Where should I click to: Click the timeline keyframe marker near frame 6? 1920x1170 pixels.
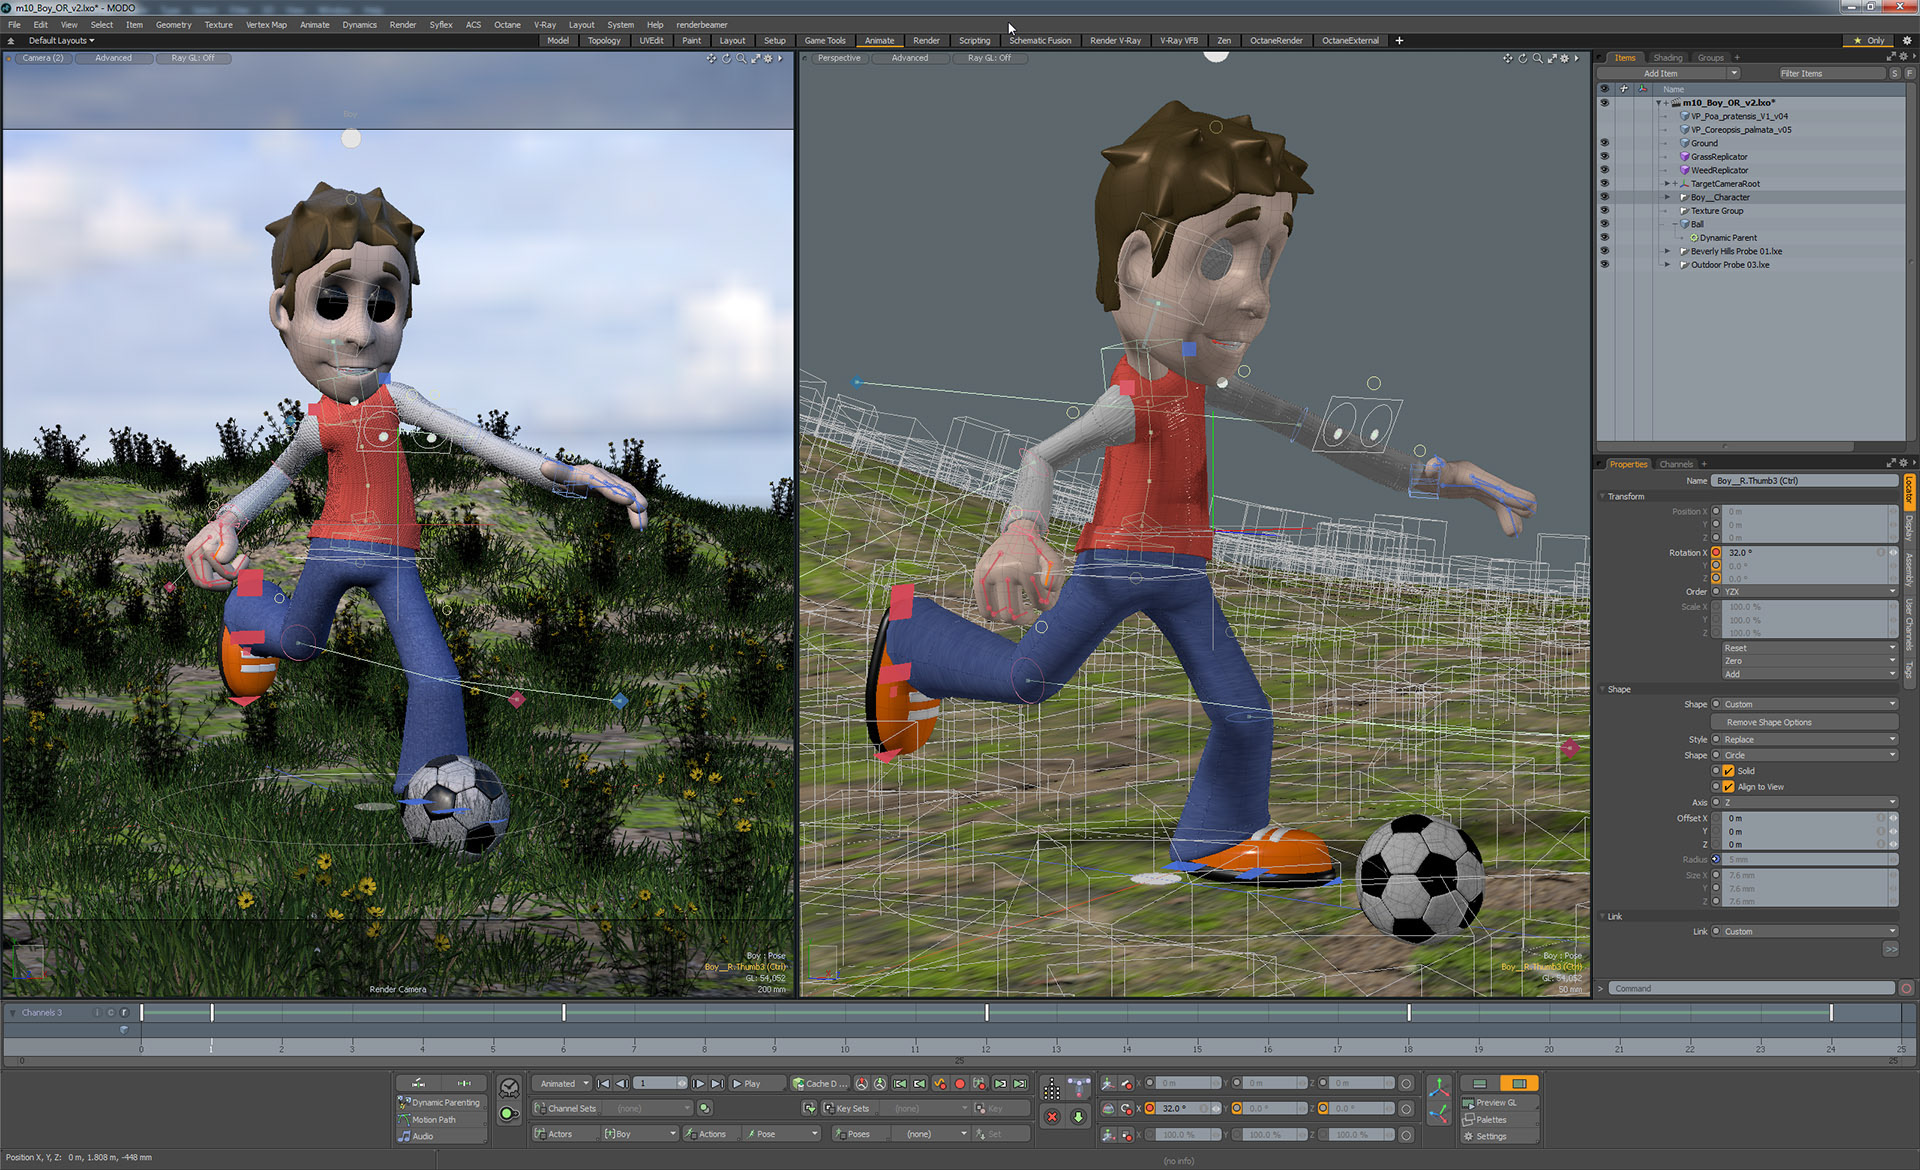[x=564, y=1013]
